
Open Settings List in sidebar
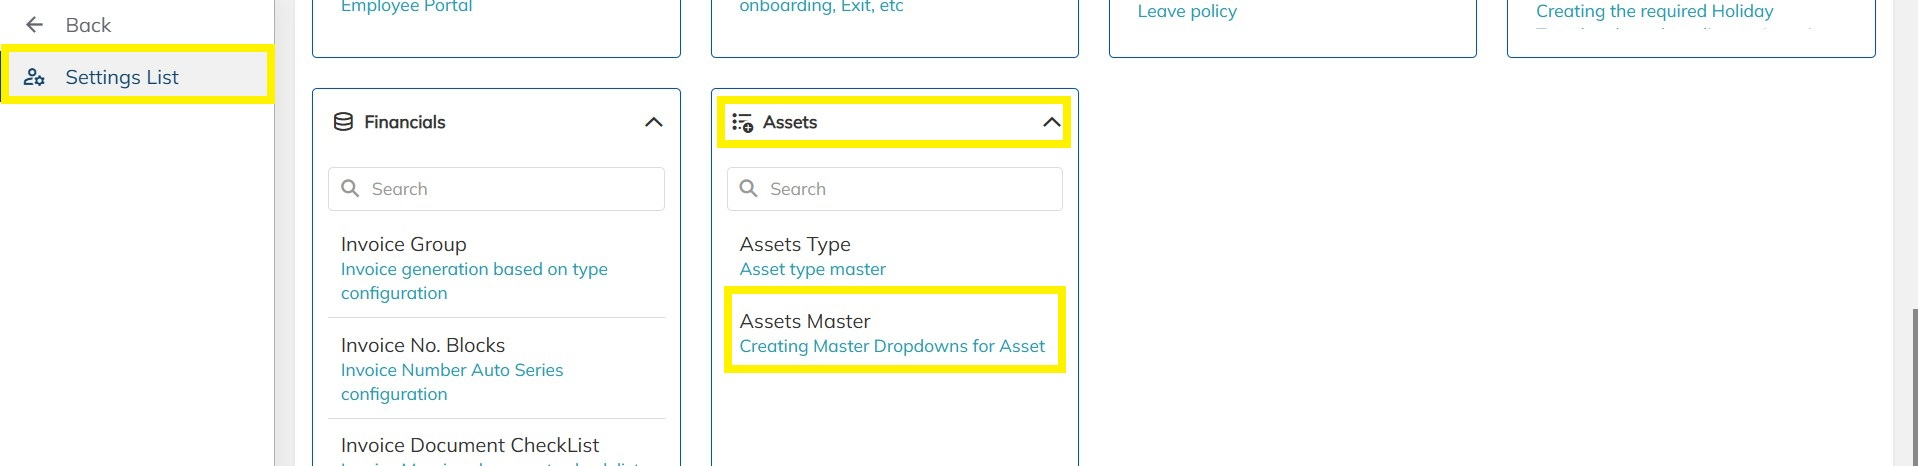pos(122,77)
